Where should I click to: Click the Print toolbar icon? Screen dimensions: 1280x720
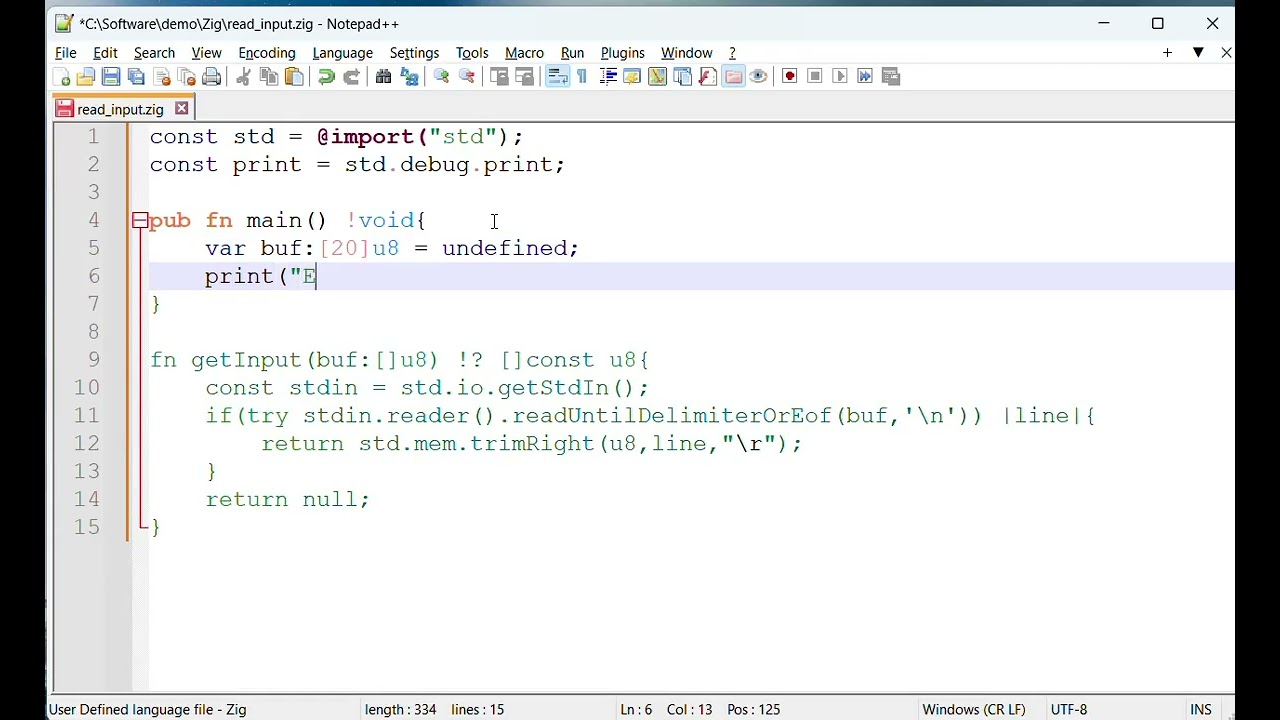pos(212,77)
